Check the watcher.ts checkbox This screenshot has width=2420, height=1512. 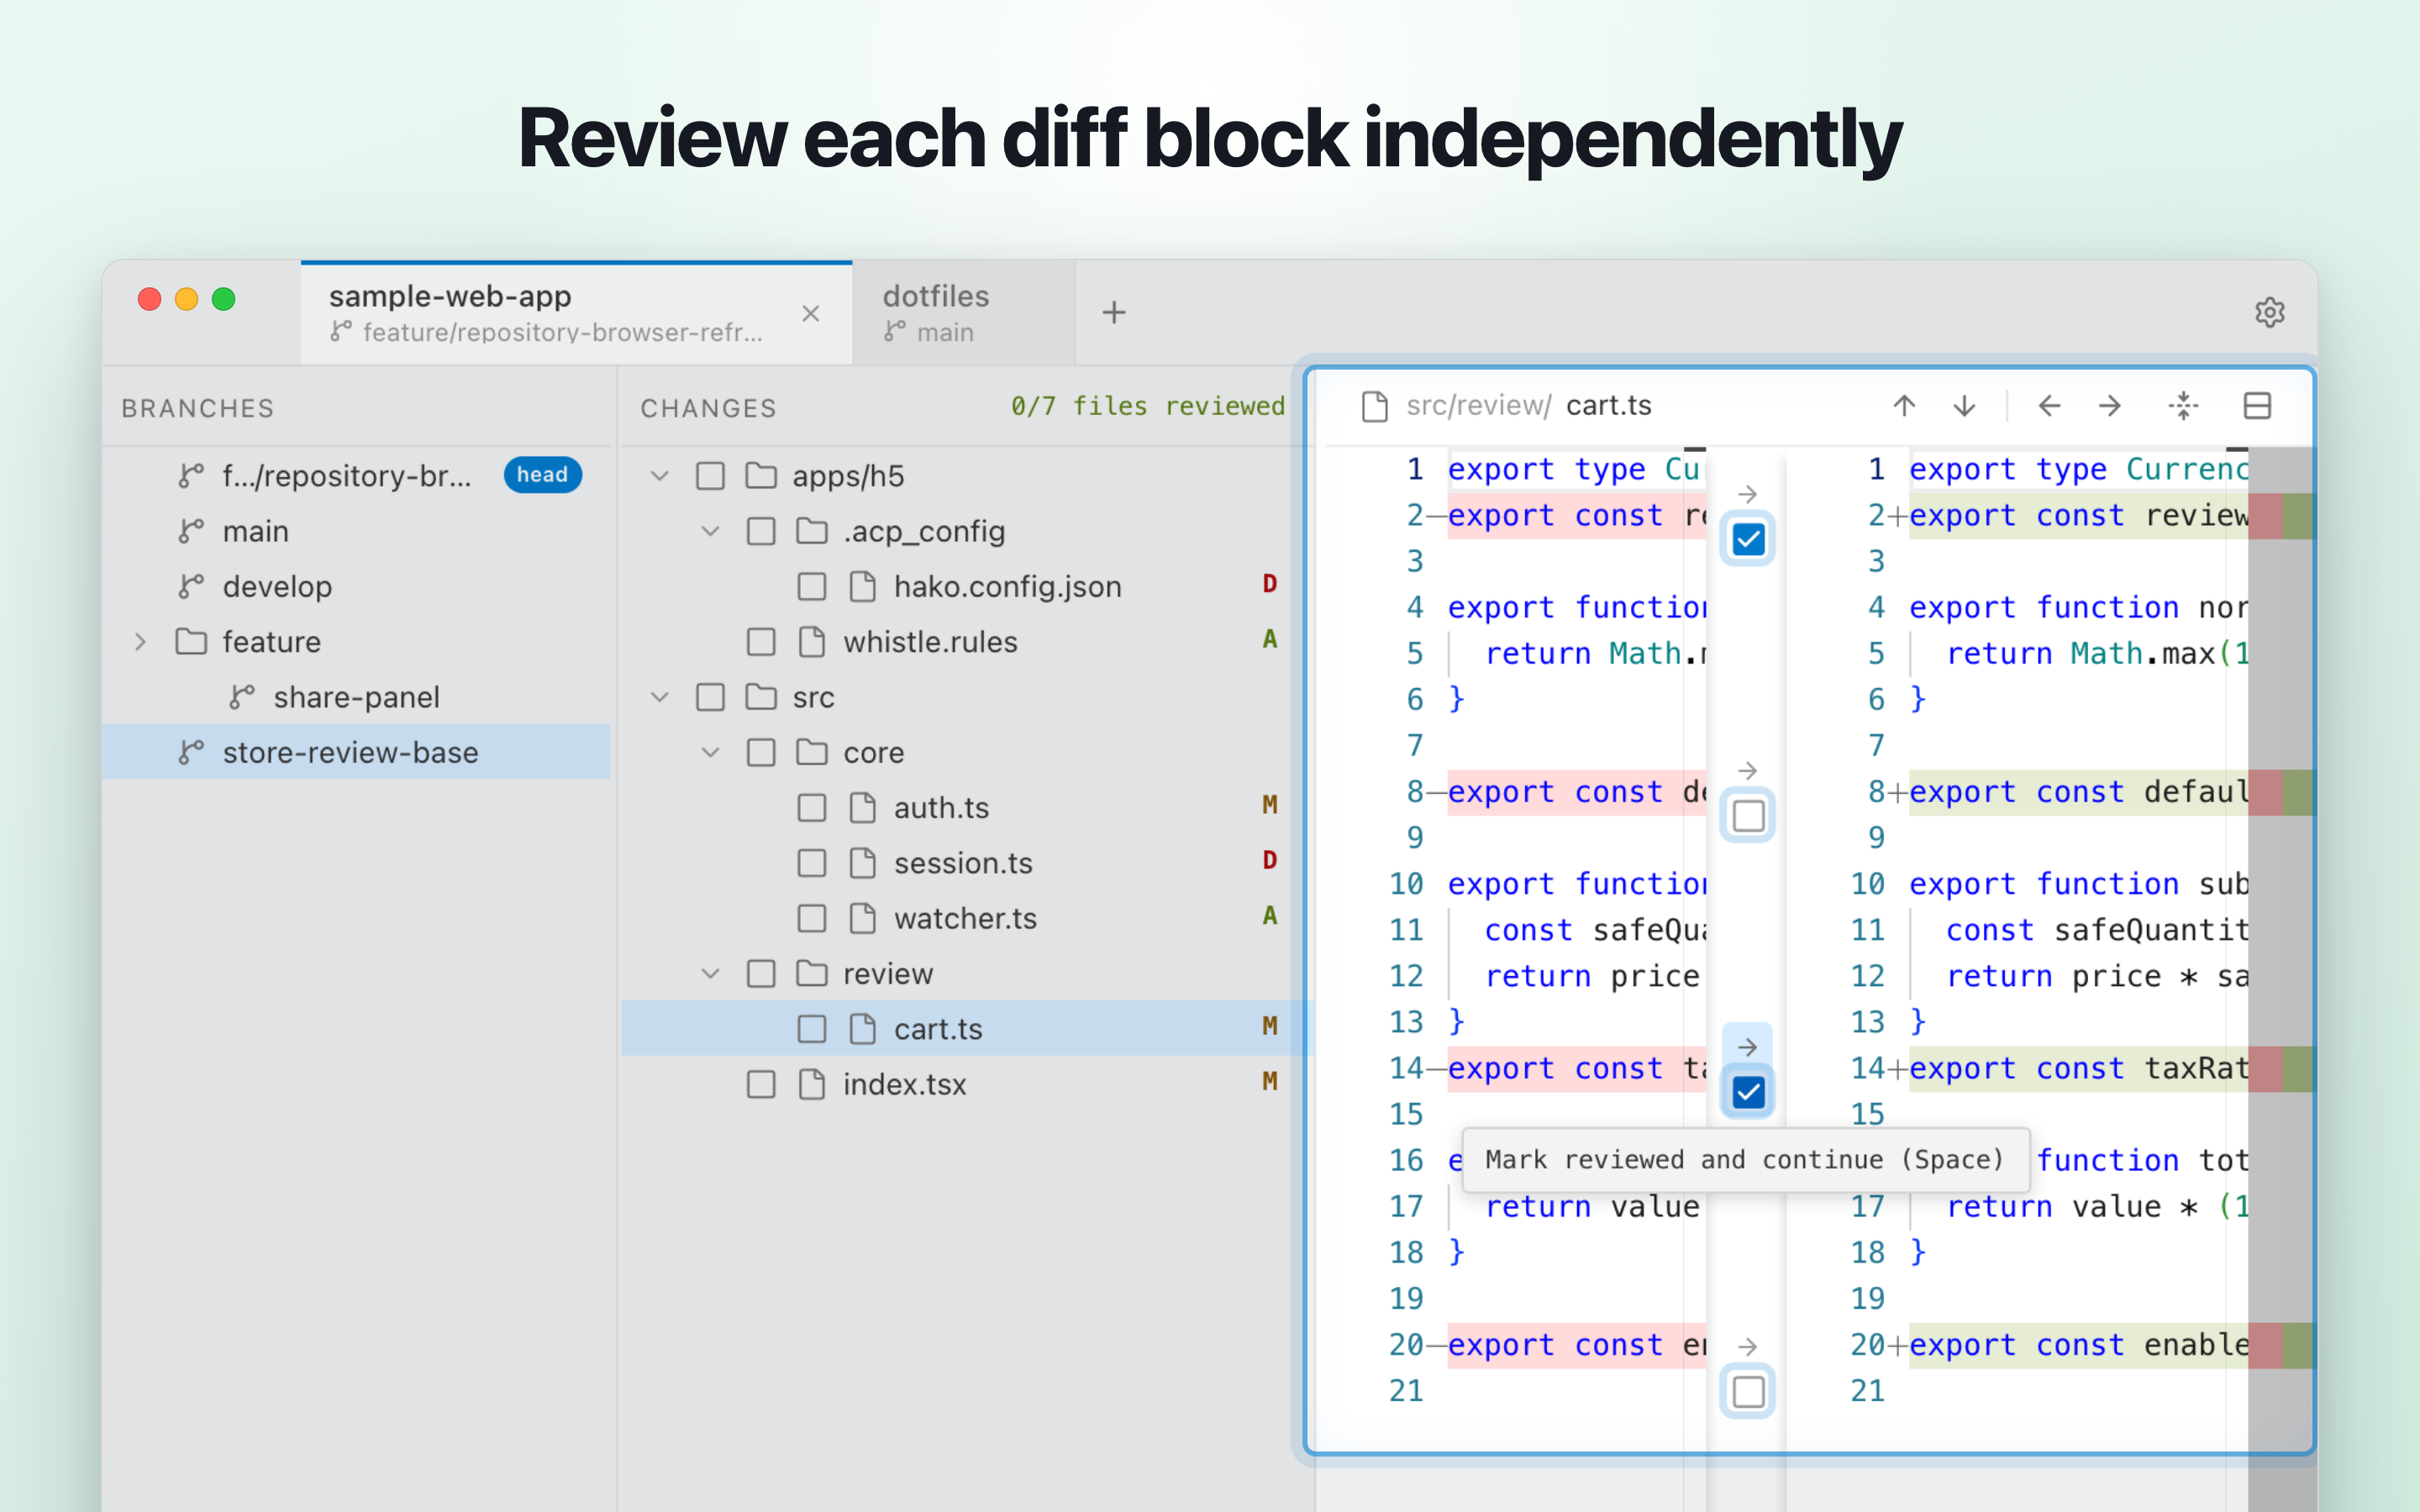(812, 918)
